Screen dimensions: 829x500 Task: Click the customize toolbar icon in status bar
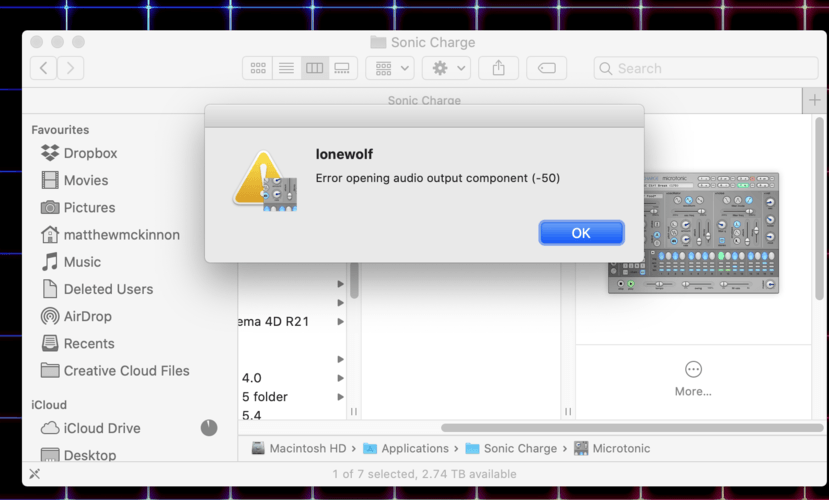pyautogui.click(x=35, y=474)
